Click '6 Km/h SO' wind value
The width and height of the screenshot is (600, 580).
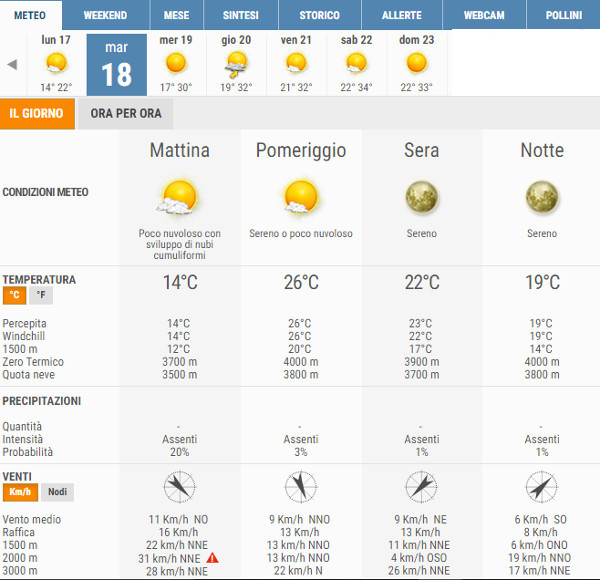click(540, 520)
